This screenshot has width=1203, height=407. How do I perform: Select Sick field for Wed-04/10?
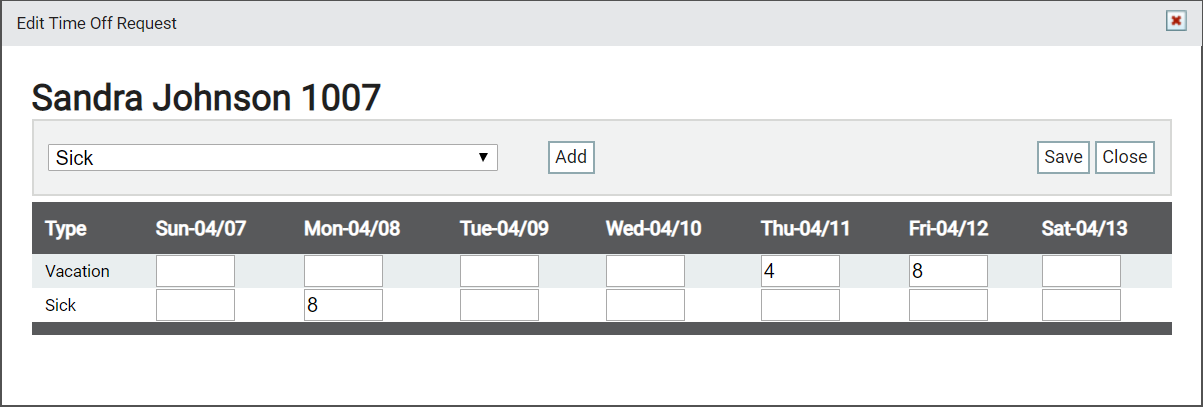pos(645,305)
